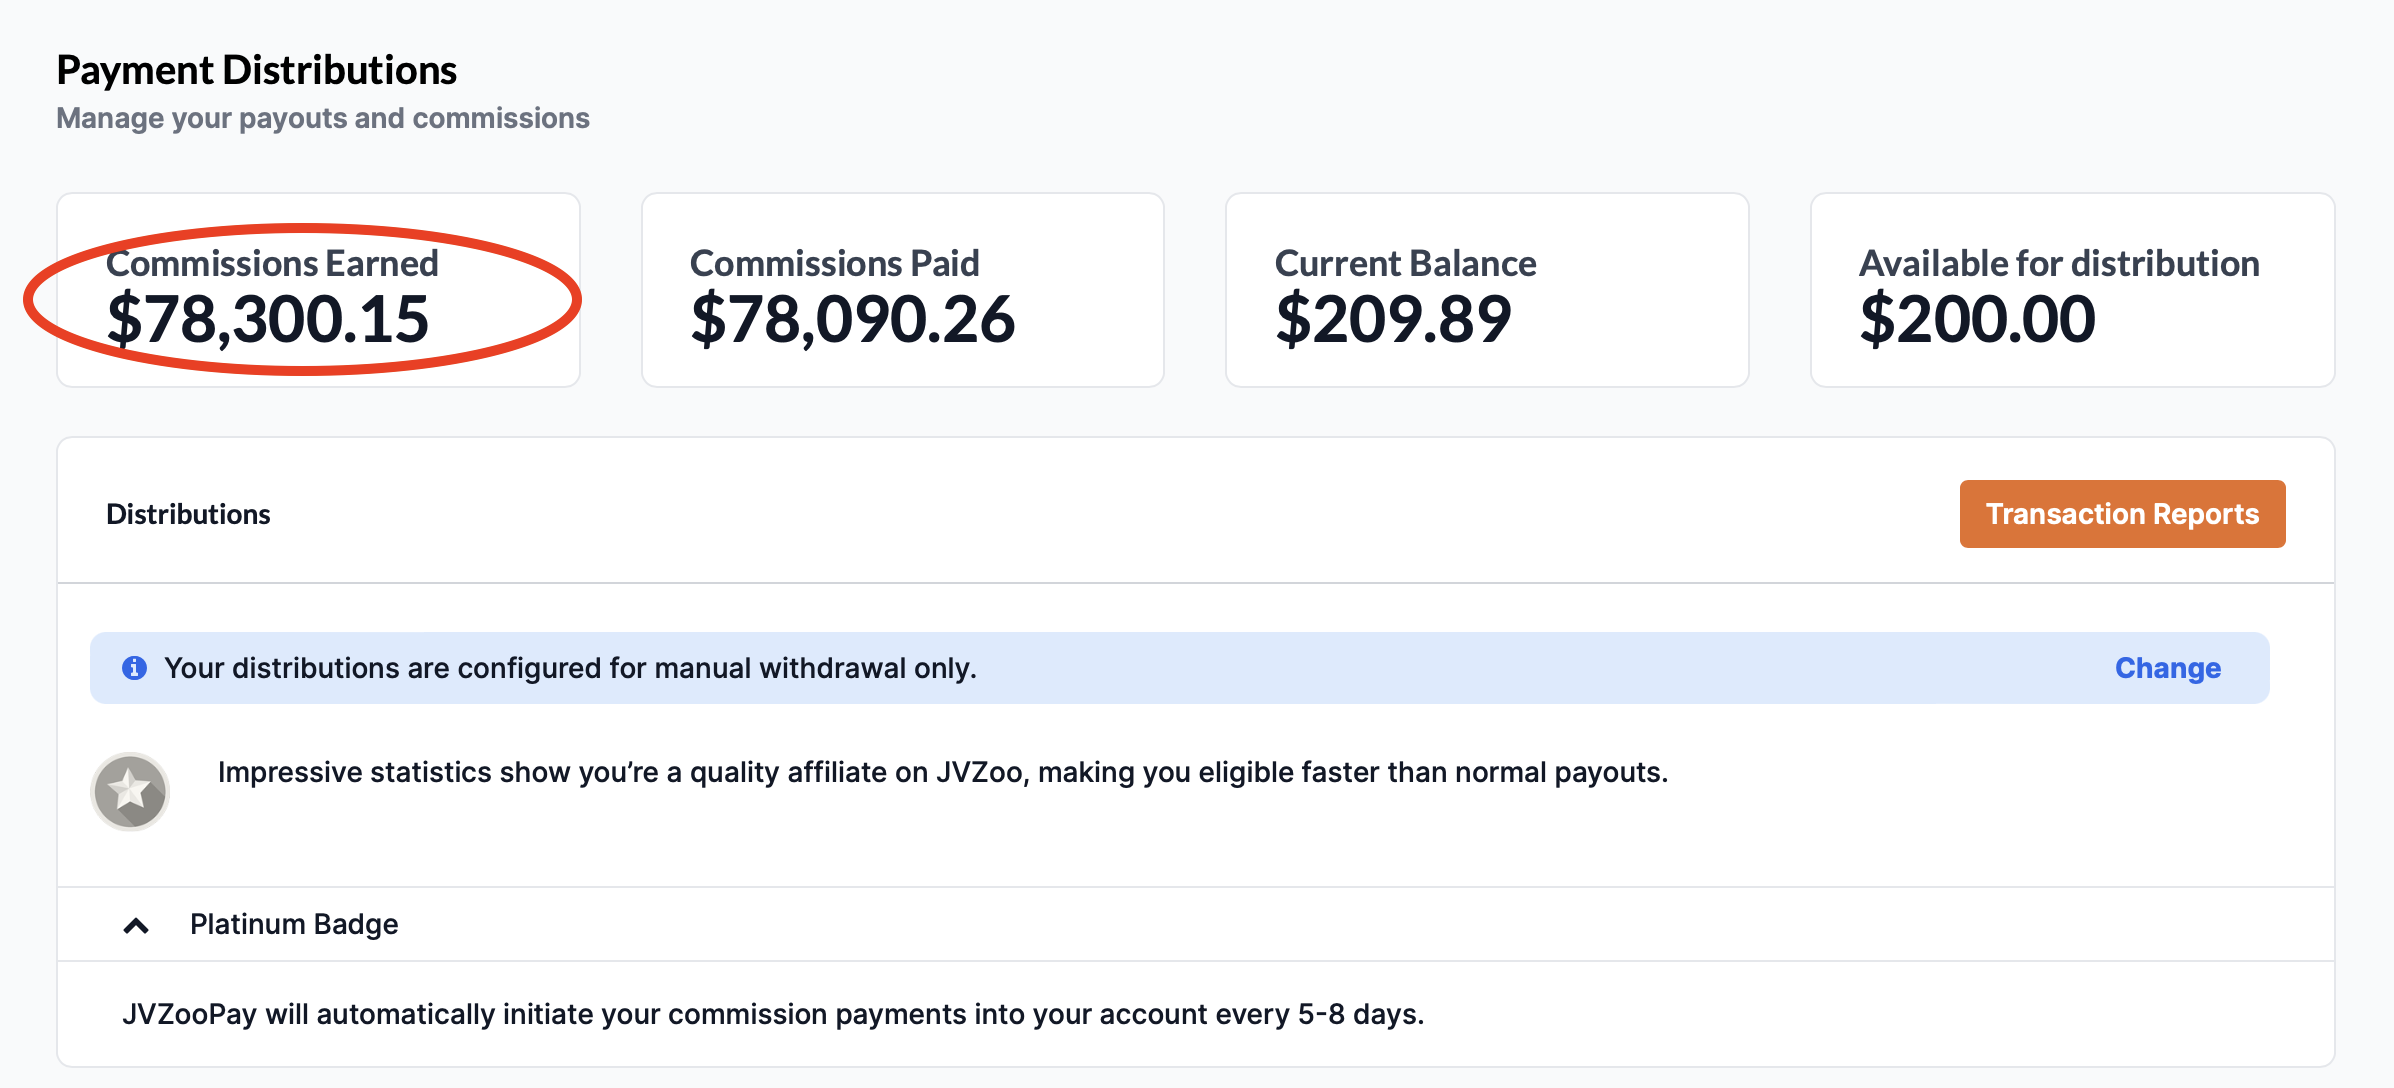Collapse the Platinum Badge chevron
2394x1088 pixels.
[136, 926]
